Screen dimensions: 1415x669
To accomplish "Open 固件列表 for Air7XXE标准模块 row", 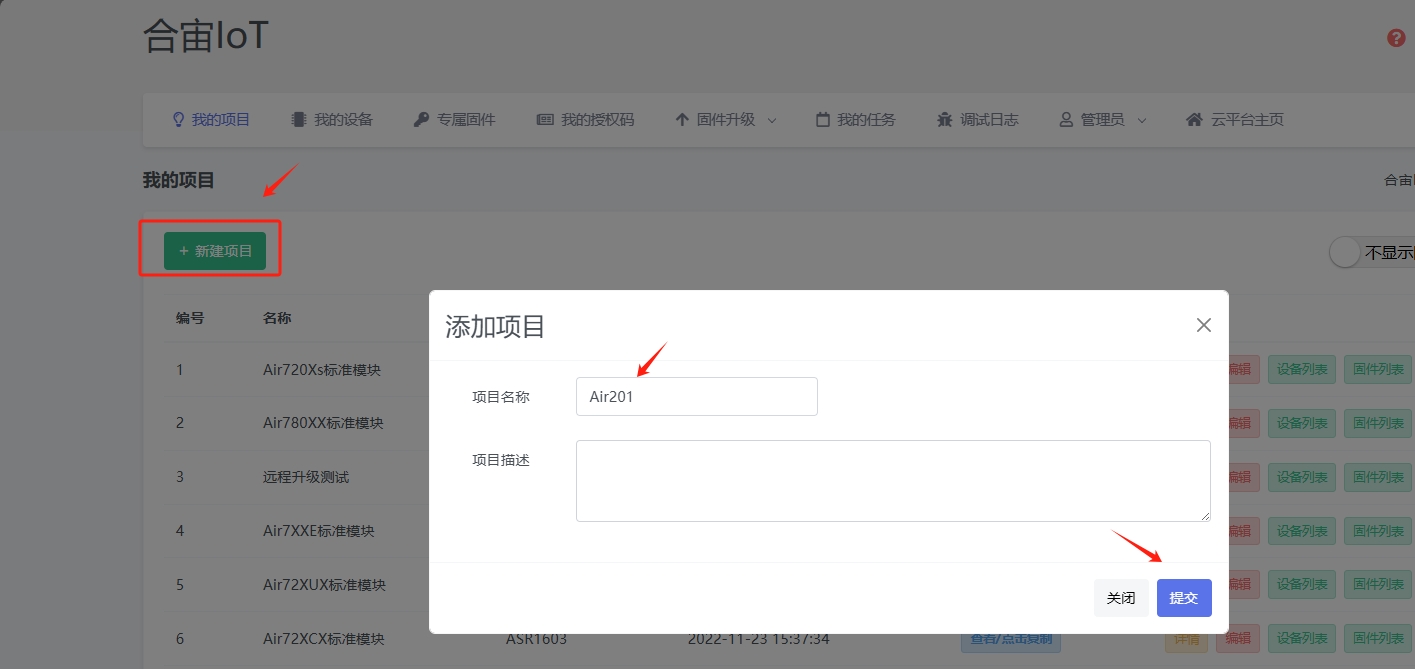I will click(1379, 531).
